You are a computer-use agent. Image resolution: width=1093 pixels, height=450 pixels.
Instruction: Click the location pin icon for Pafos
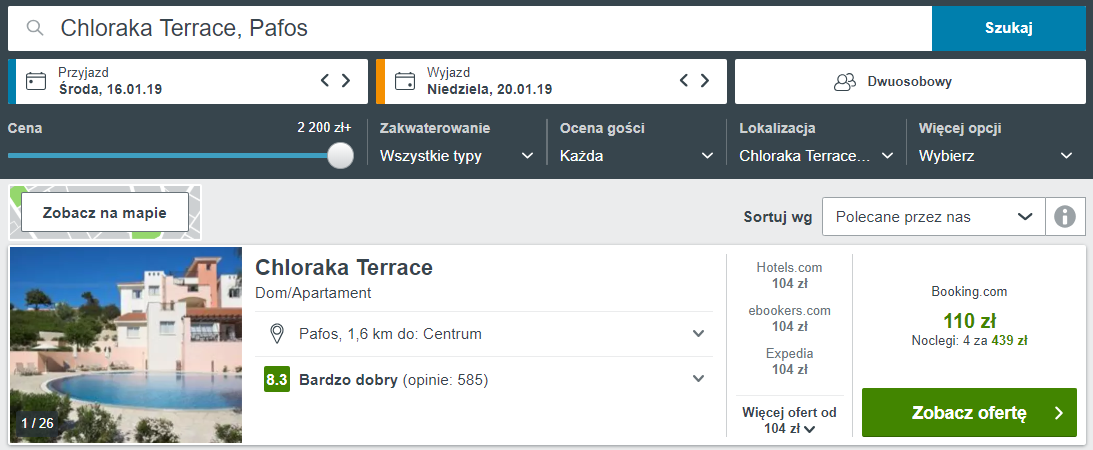277,334
